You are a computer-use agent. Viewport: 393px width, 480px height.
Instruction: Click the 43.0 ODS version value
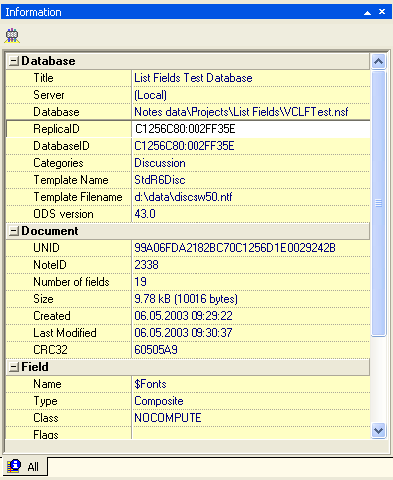tap(145, 214)
